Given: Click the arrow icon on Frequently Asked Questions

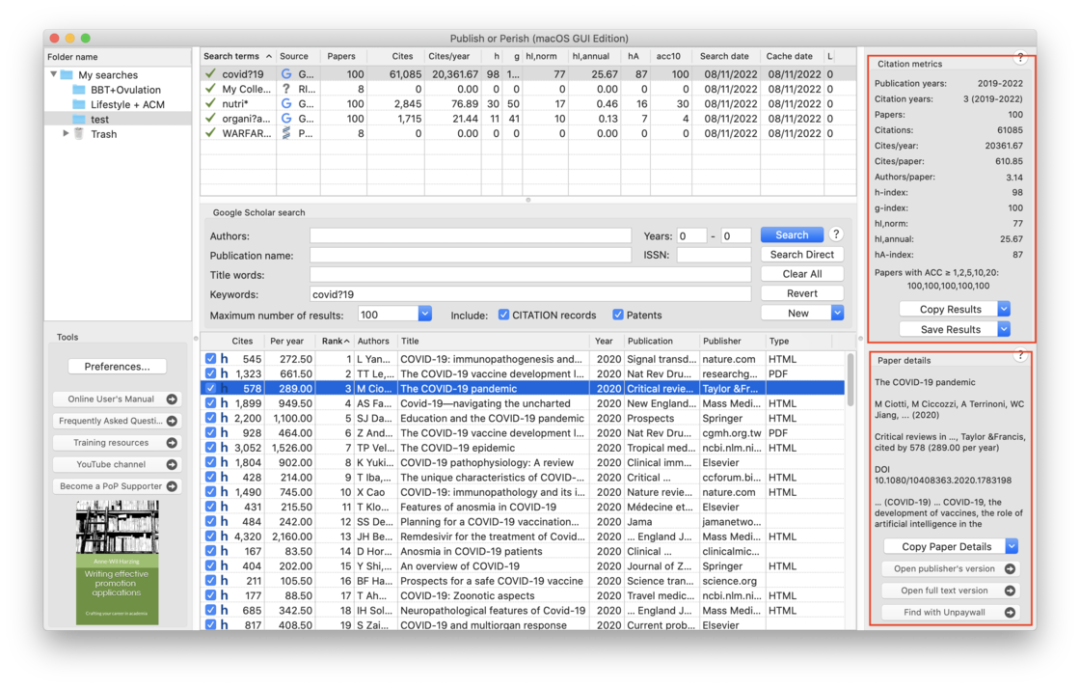Looking at the screenshot, I should tap(172, 421).
